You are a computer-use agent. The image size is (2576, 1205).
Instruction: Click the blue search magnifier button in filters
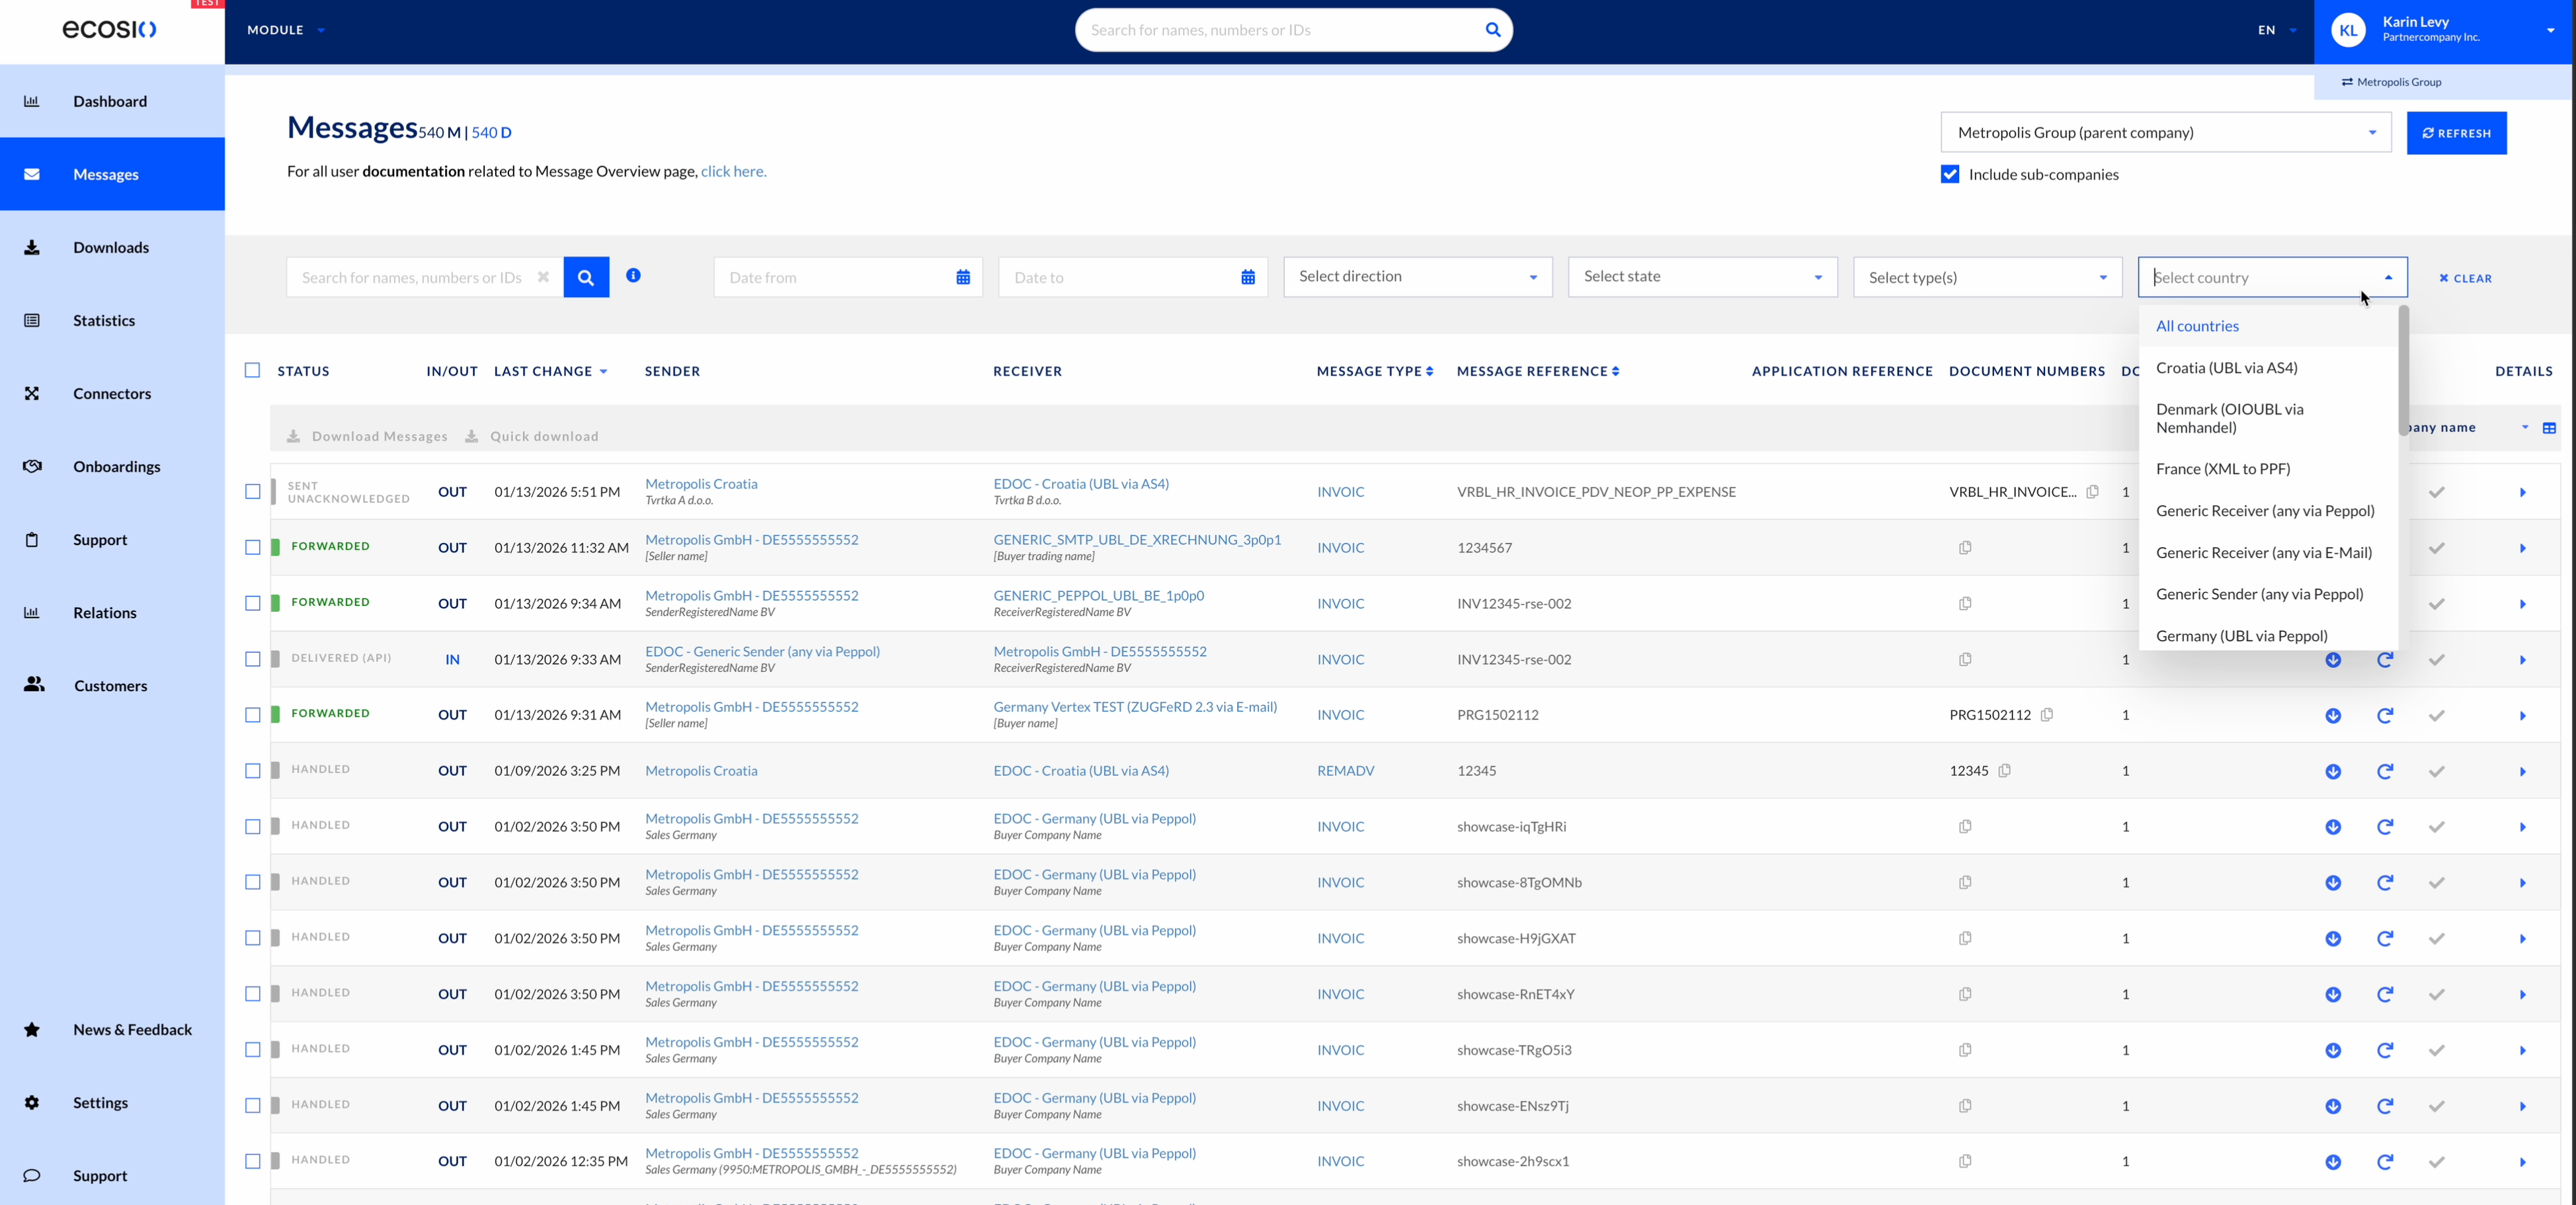point(586,277)
